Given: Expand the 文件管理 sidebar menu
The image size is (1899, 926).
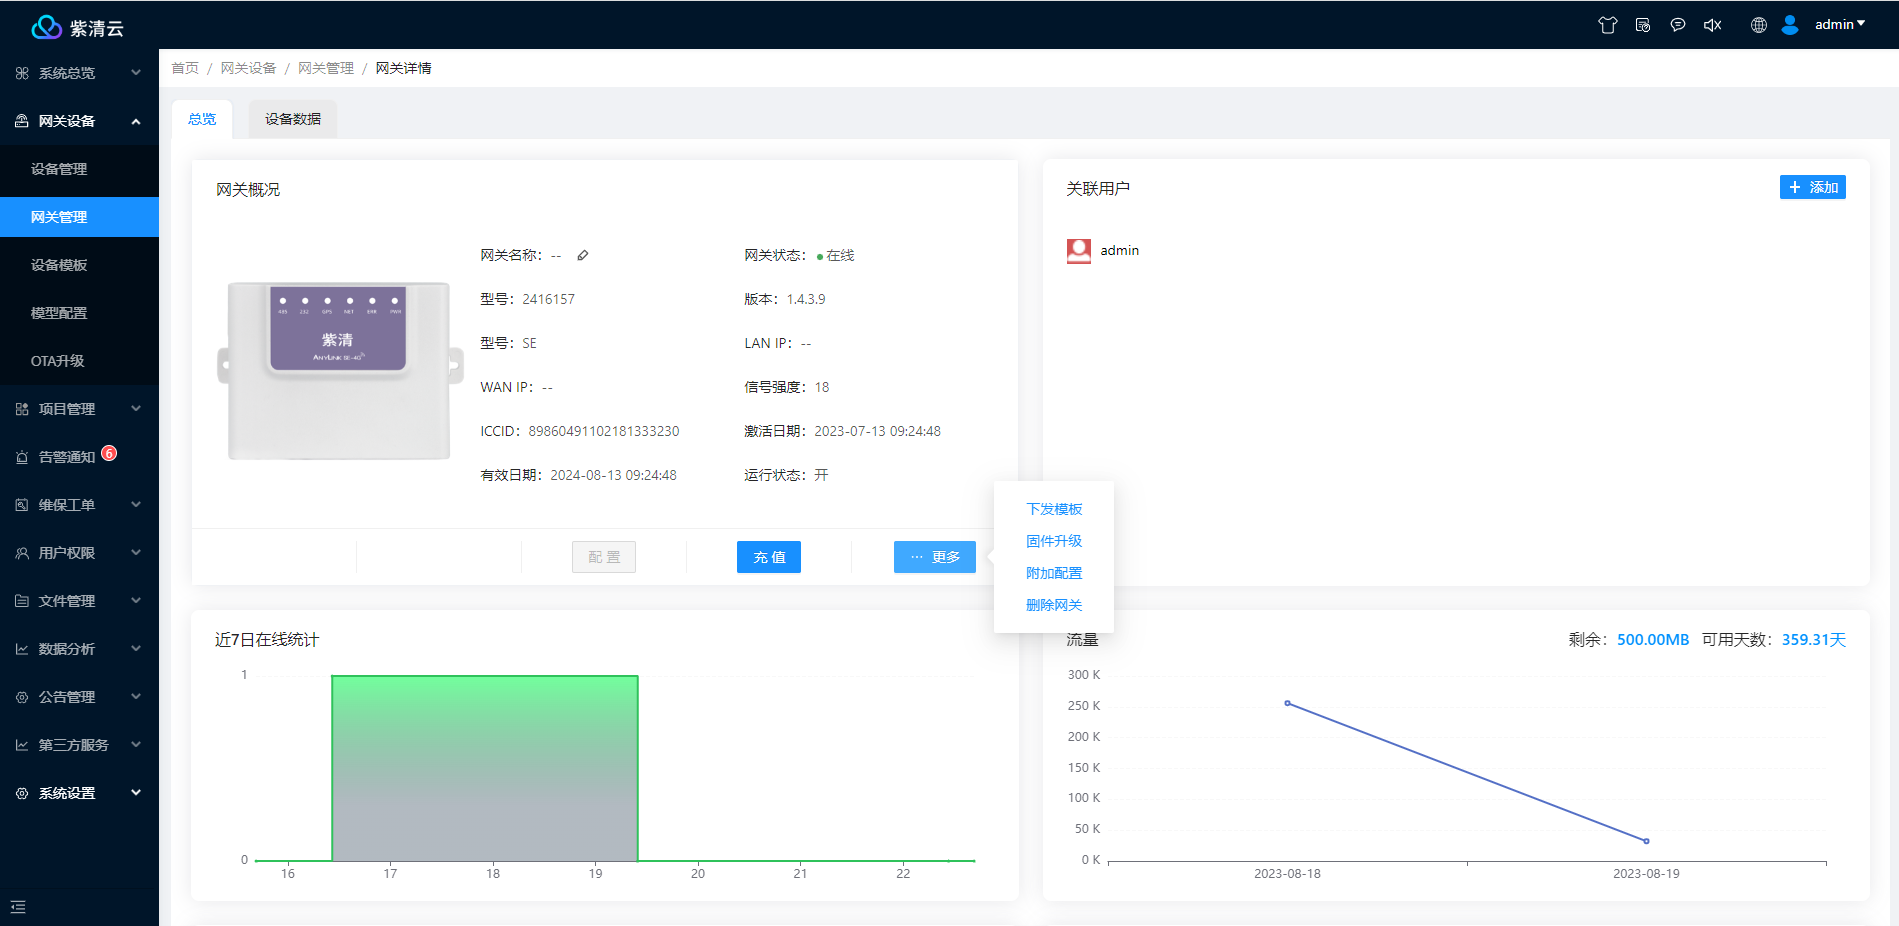Looking at the screenshot, I should (x=79, y=601).
